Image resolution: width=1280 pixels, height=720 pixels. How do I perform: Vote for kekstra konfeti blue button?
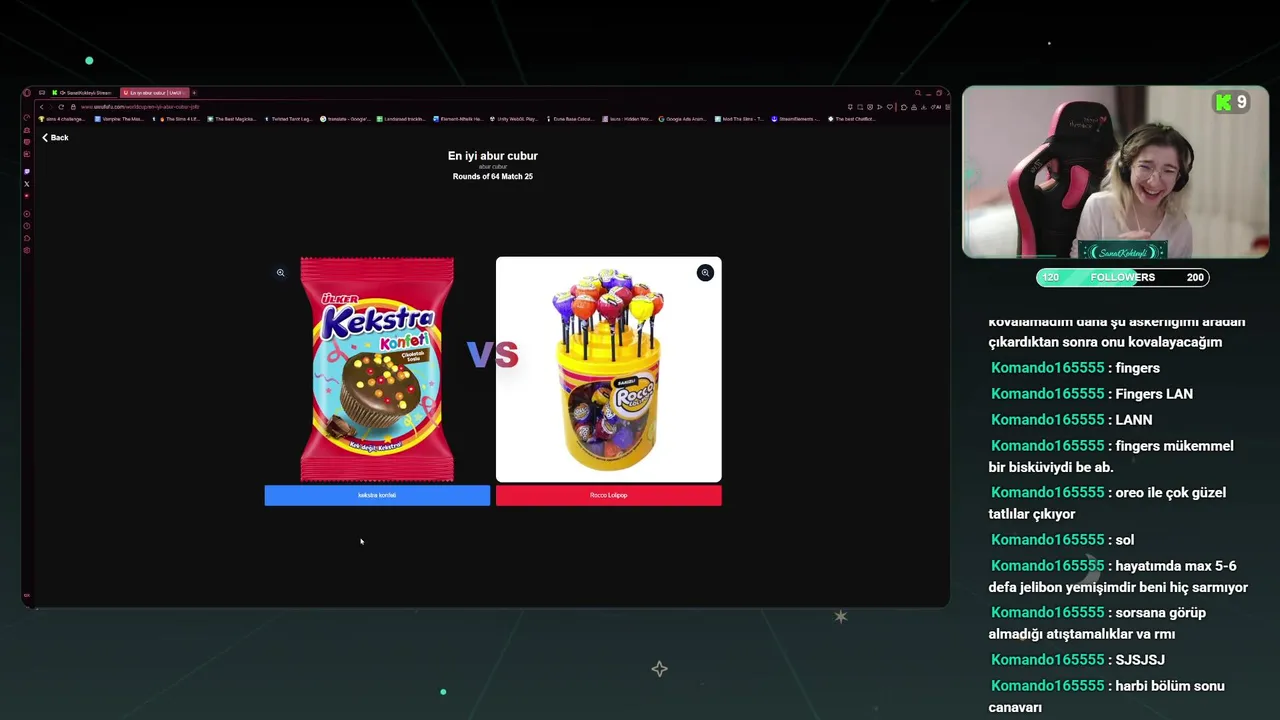377,495
